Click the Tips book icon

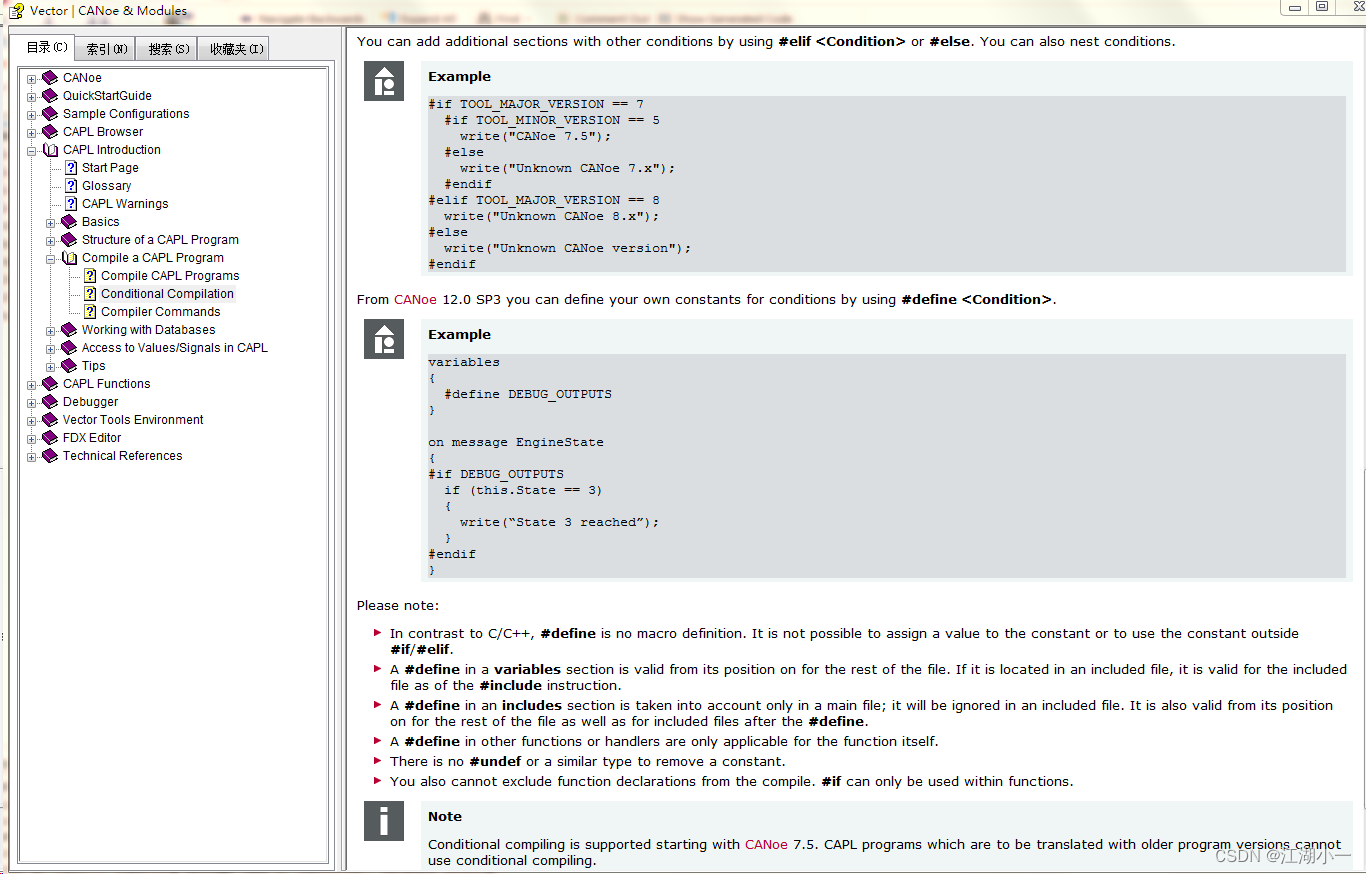[69, 366]
